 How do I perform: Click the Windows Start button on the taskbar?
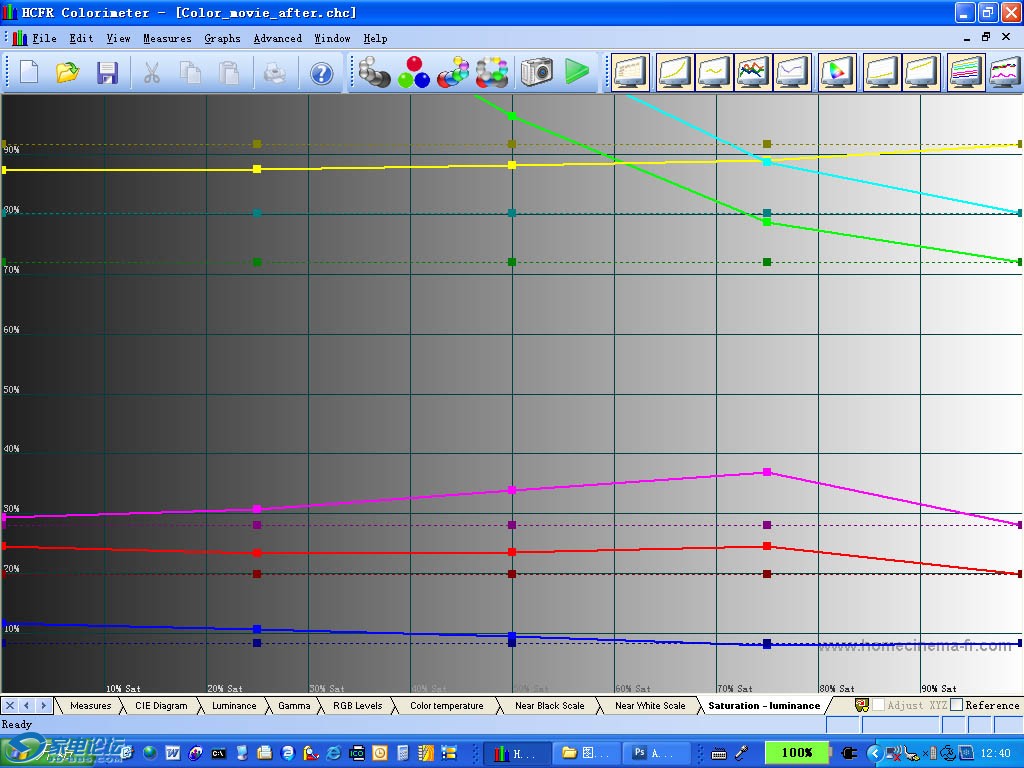[60, 751]
